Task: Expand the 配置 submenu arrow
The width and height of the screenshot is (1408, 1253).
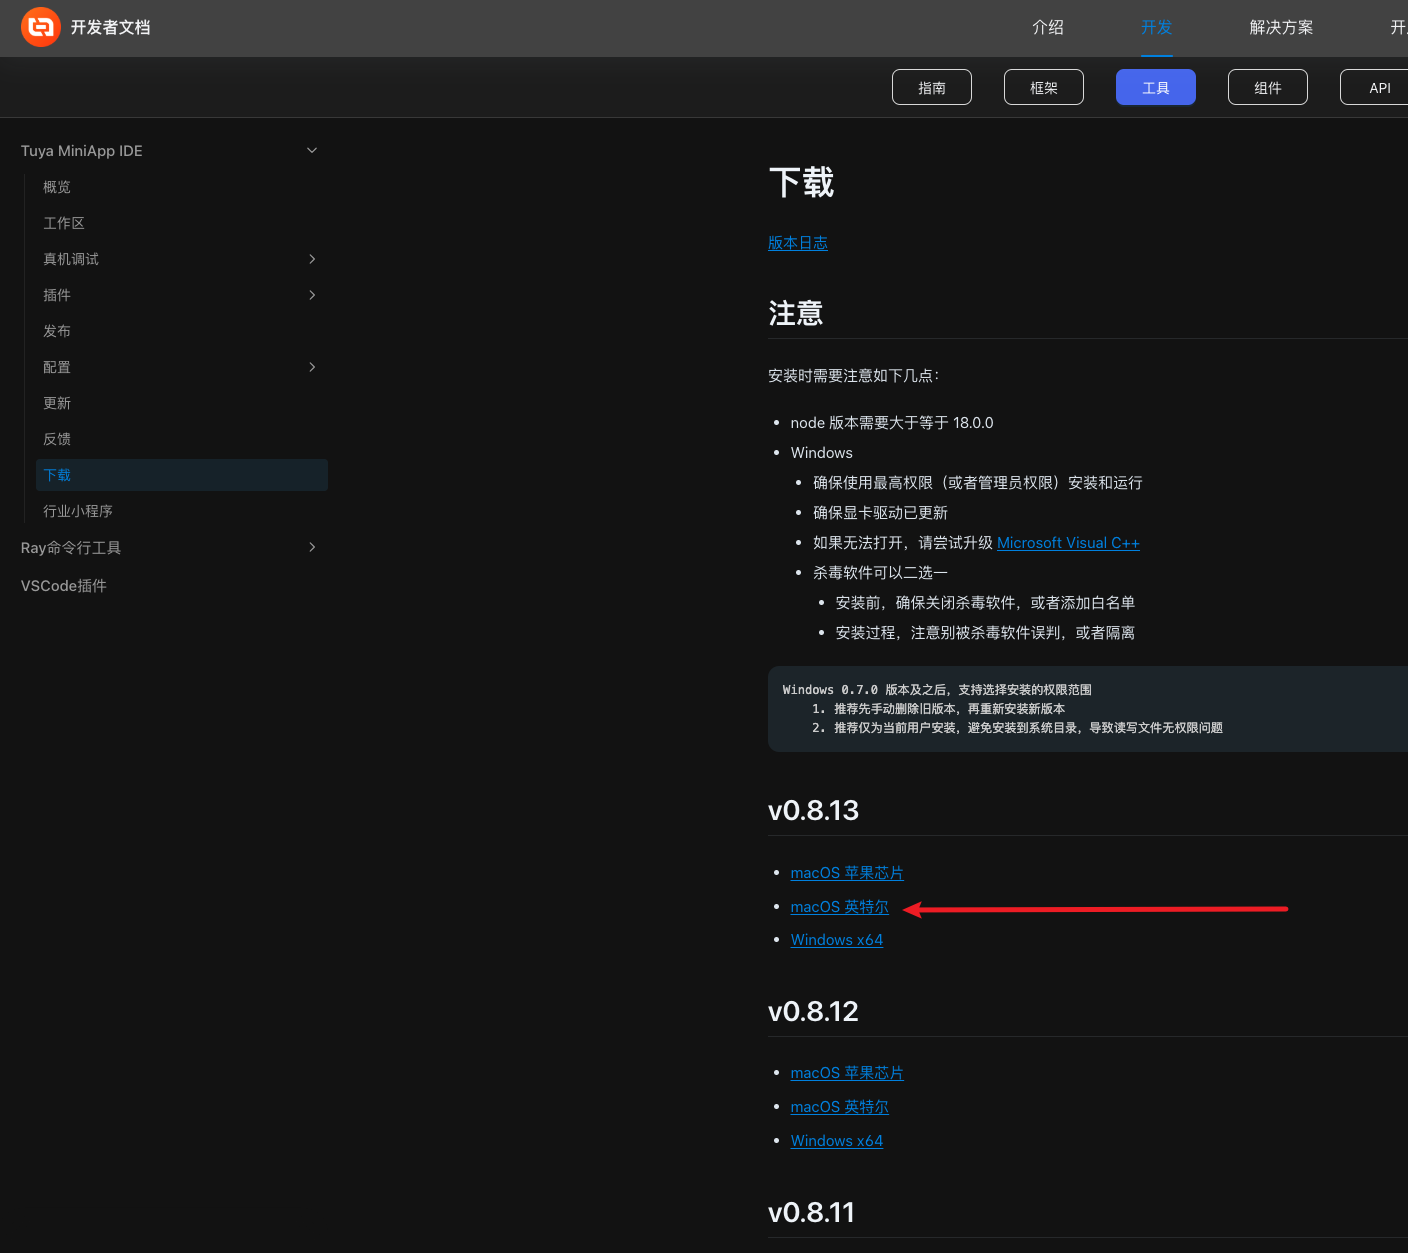Action: pyautogui.click(x=312, y=367)
